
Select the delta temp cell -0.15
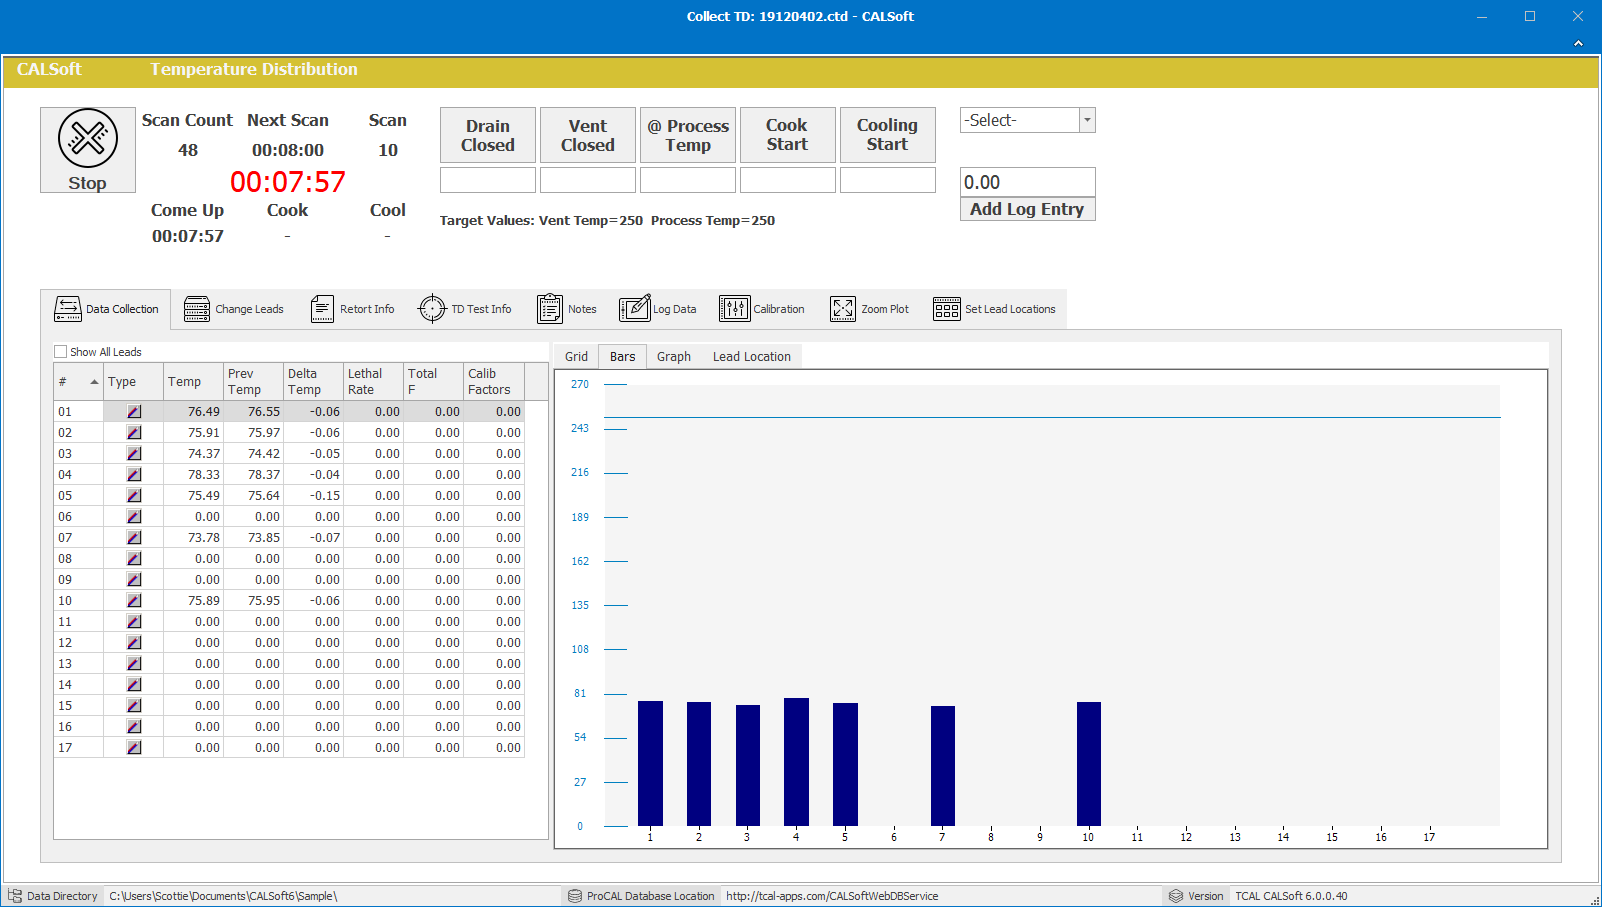point(314,496)
